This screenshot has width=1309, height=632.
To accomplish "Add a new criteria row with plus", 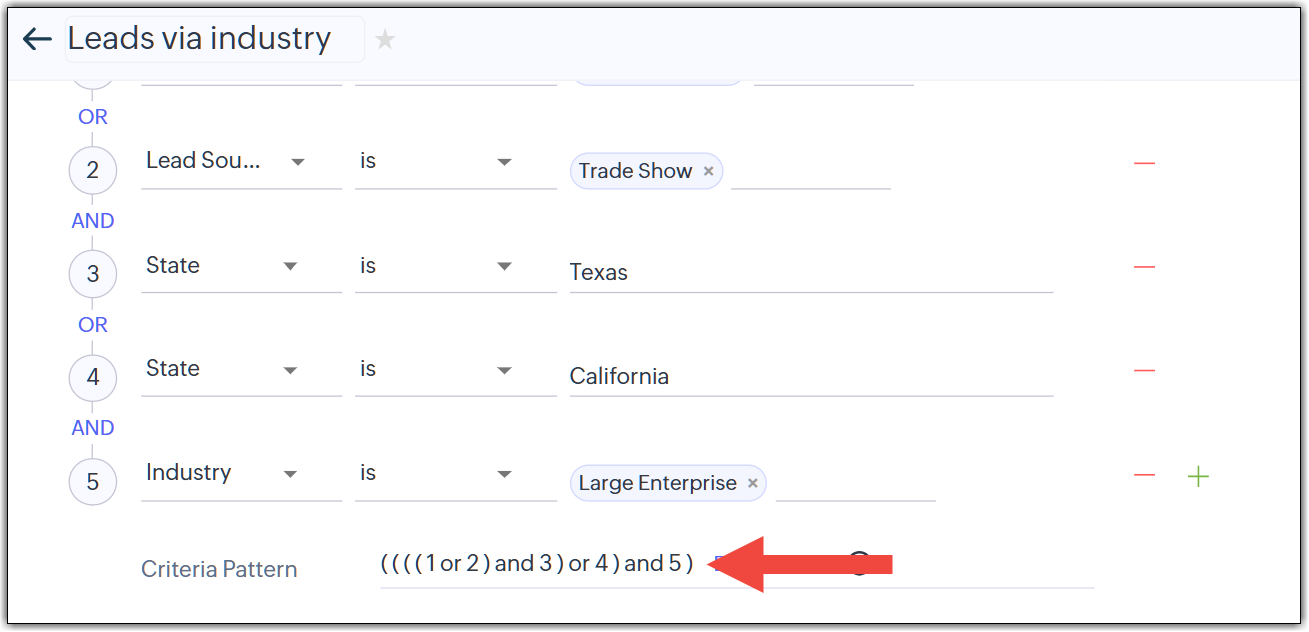I will click(1198, 476).
